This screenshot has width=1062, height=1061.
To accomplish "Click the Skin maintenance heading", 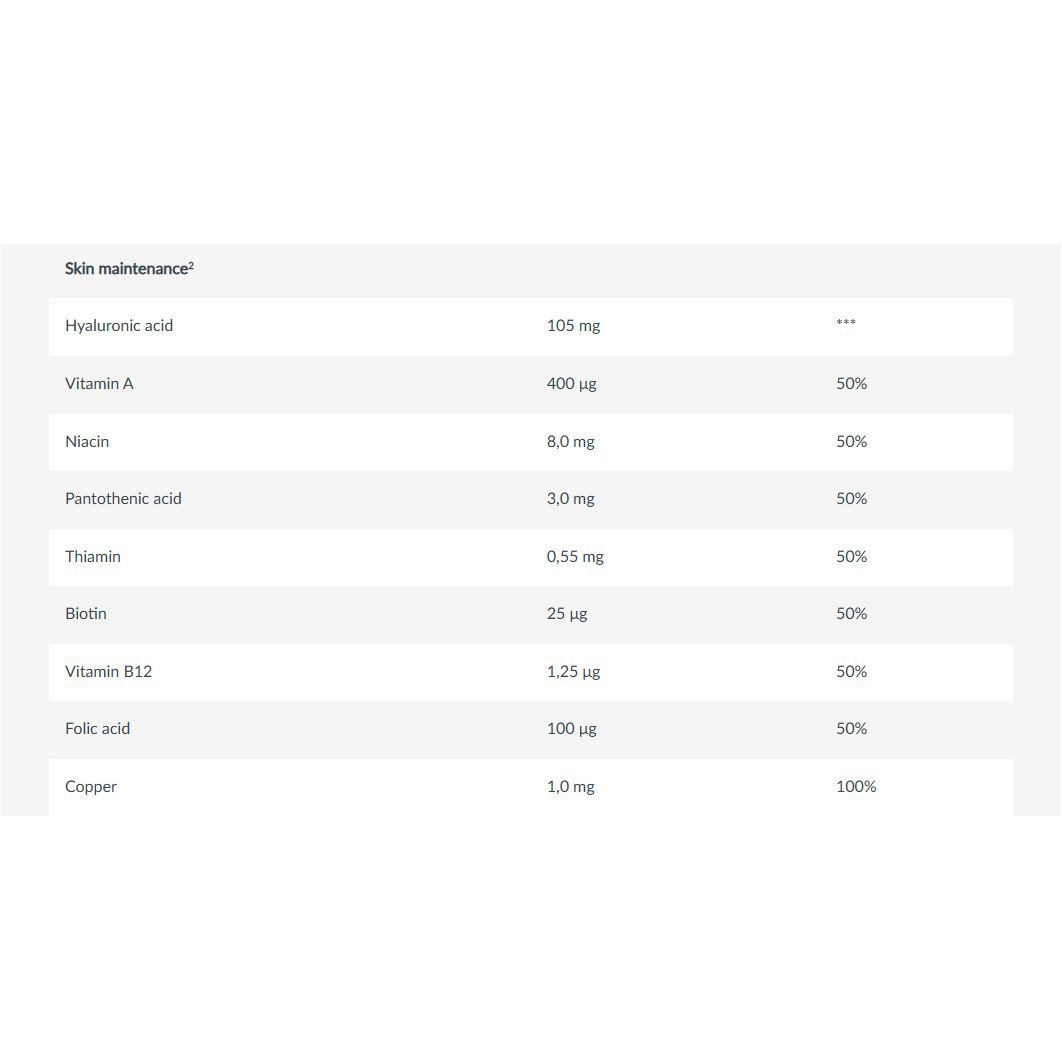I will tap(129, 269).
